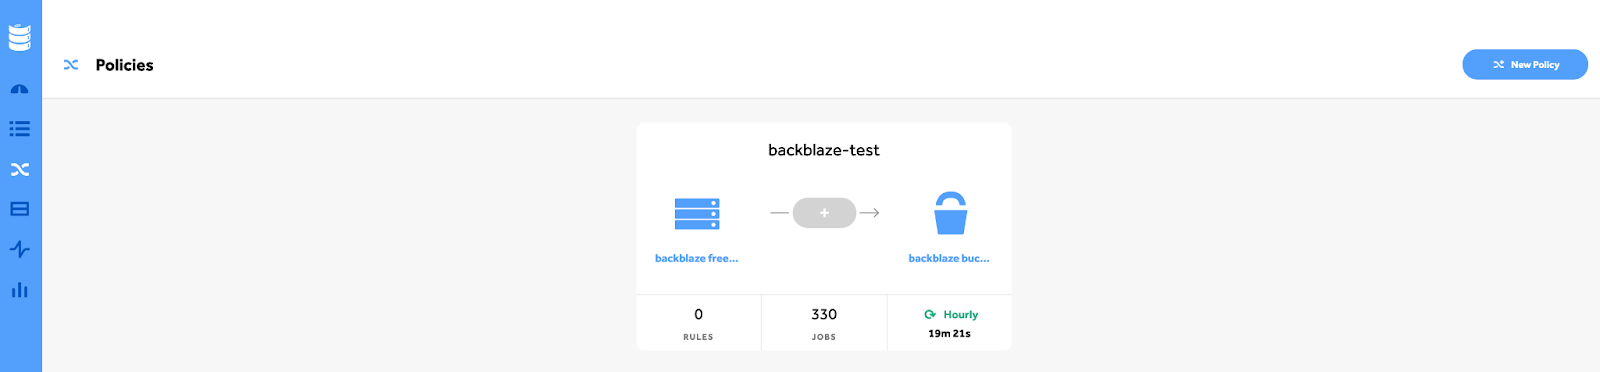Click the server source icon in policy card
The image size is (1600, 372).
(697, 213)
